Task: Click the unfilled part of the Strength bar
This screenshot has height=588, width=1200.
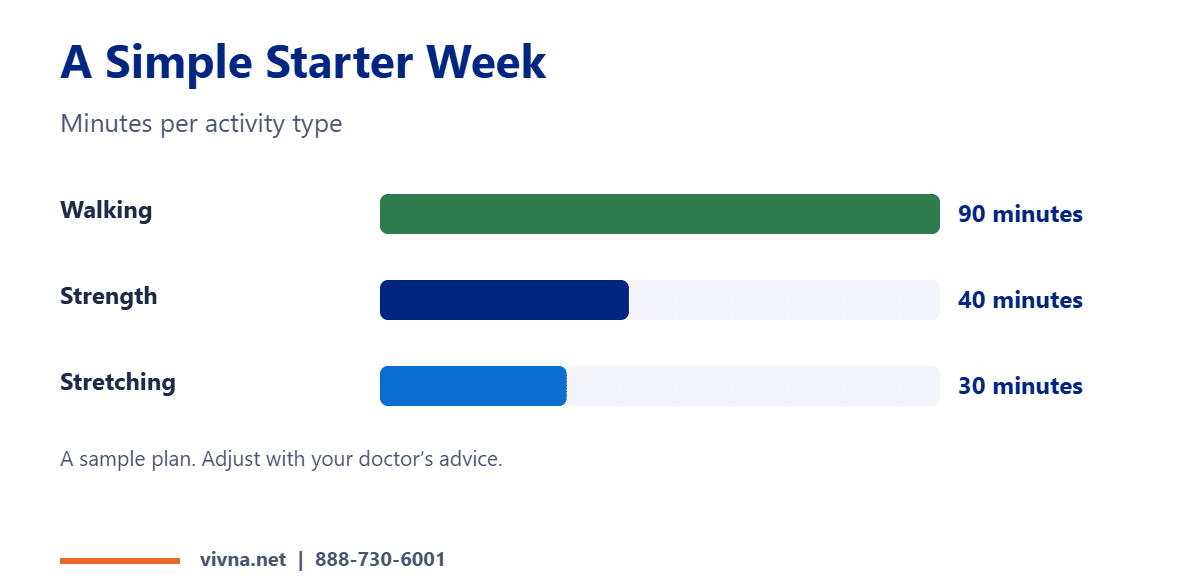Action: click(784, 300)
